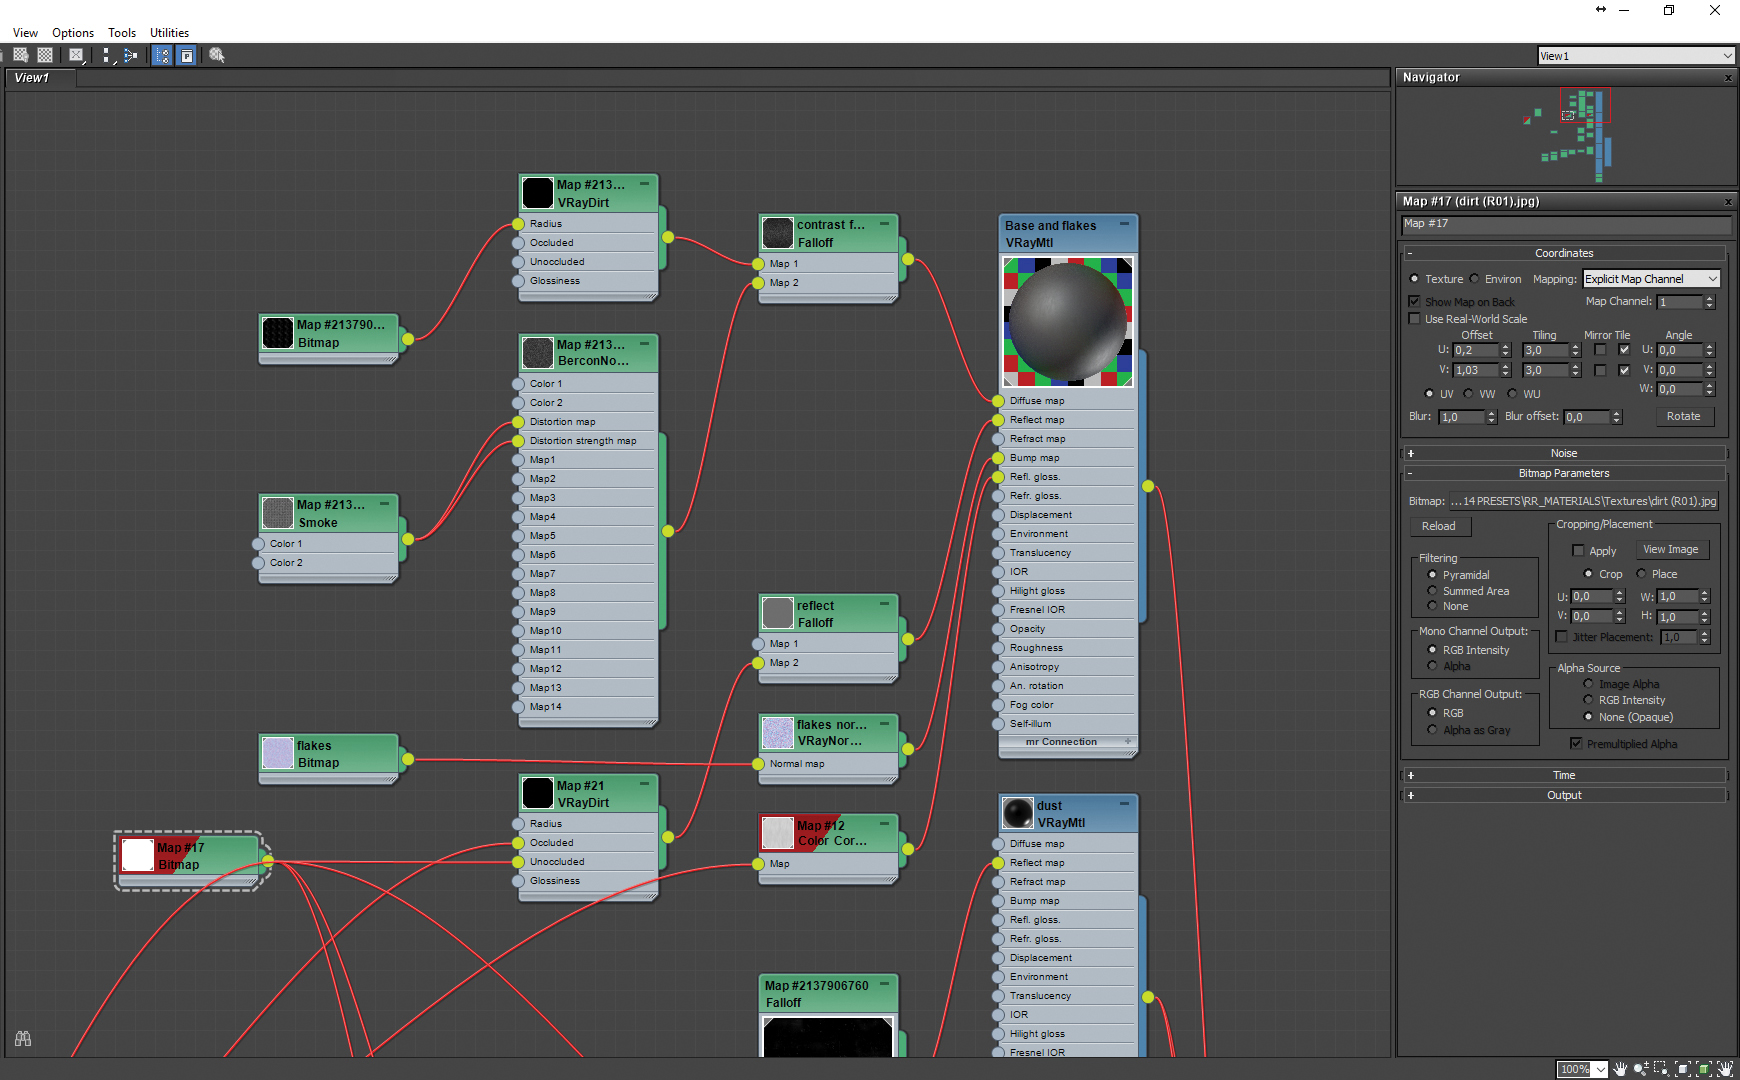Collapse the reflect Falloff node
1740x1080 pixels.
[884, 604]
